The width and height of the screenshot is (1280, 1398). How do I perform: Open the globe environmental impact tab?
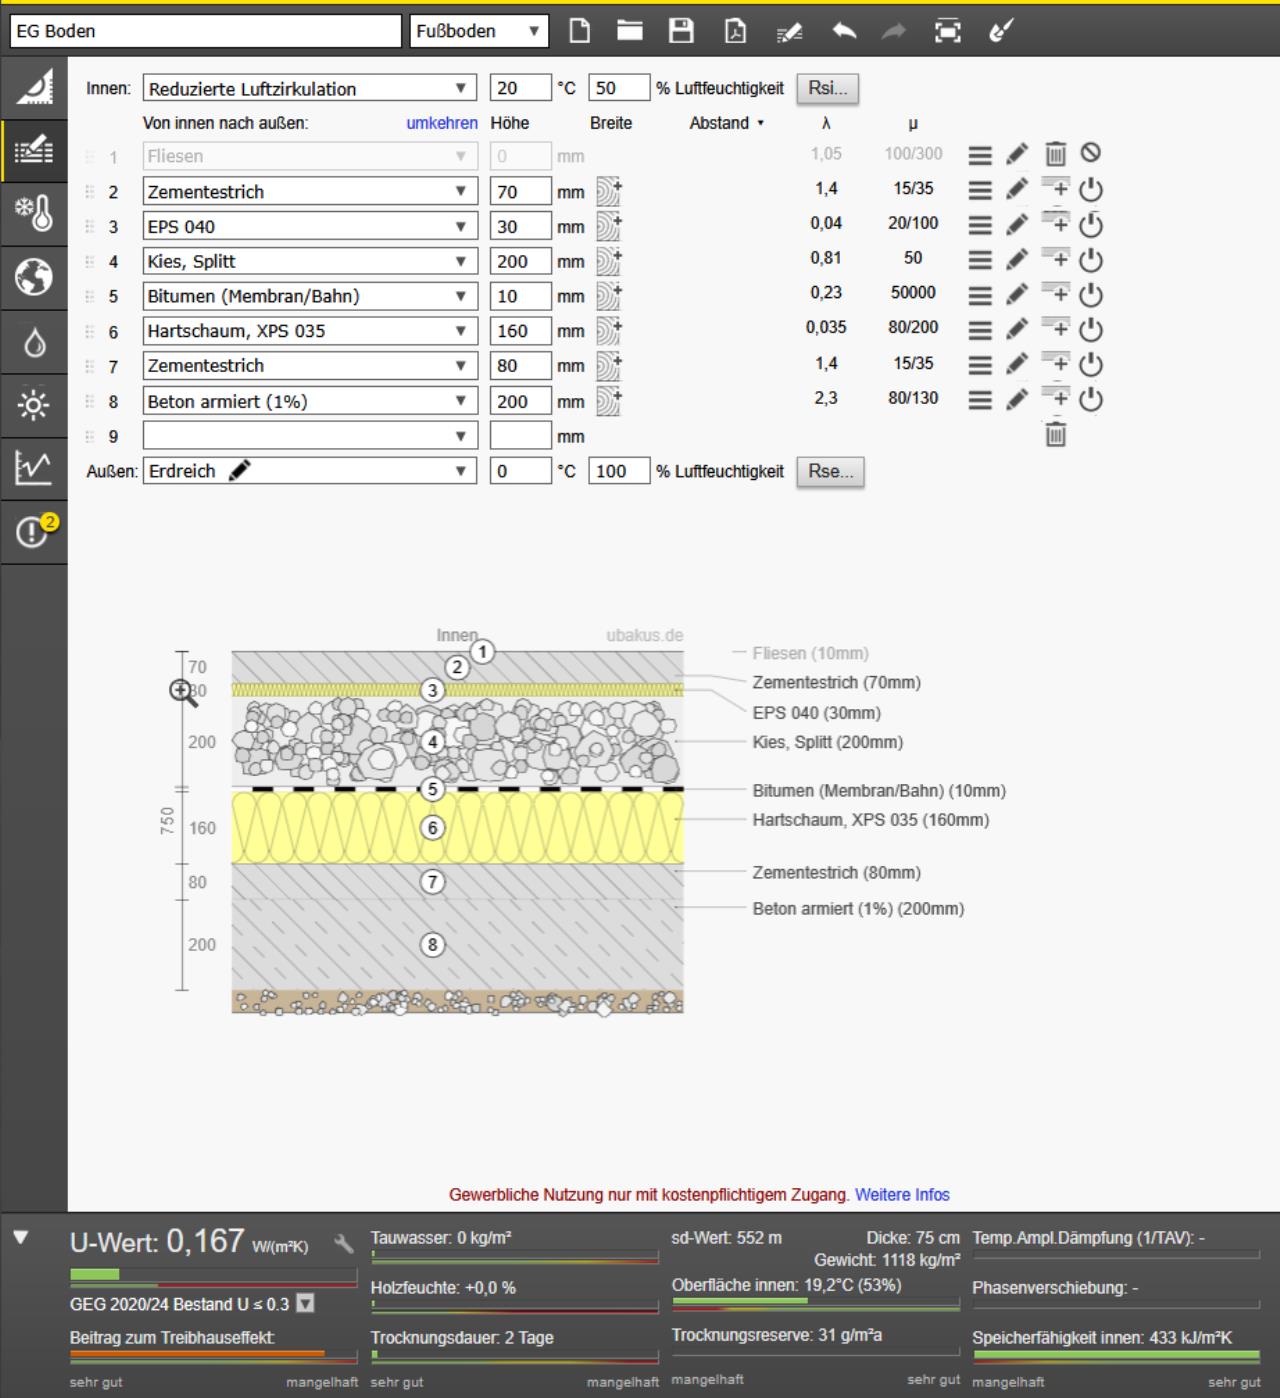pyautogui.click(x=33, y=277)
